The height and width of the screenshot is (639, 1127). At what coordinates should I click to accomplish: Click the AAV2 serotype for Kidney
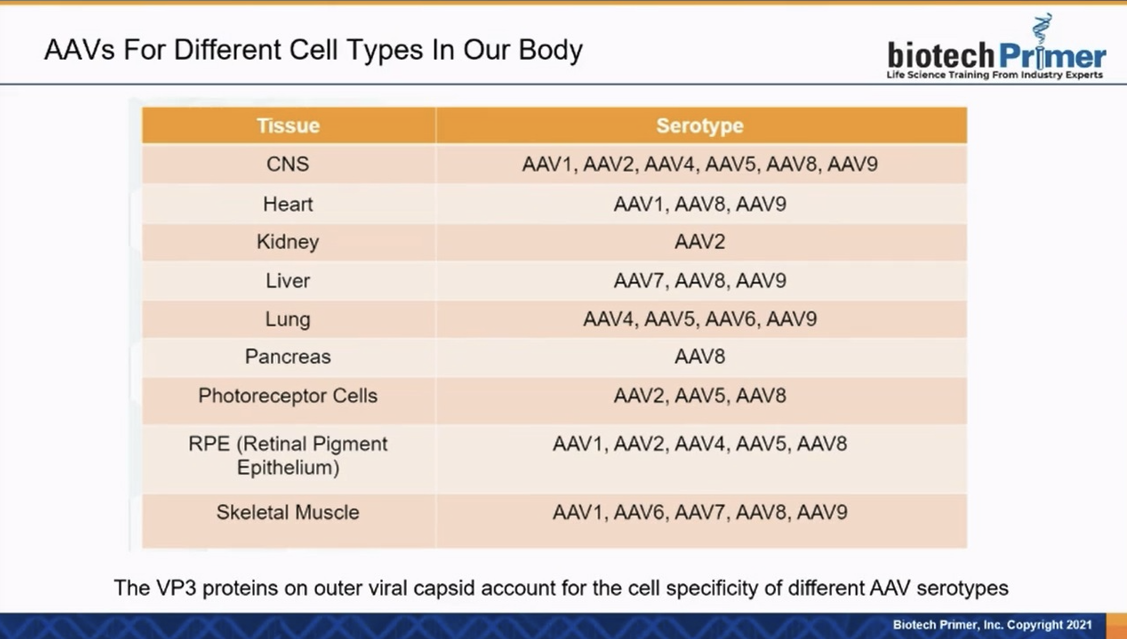coord(700,242)
